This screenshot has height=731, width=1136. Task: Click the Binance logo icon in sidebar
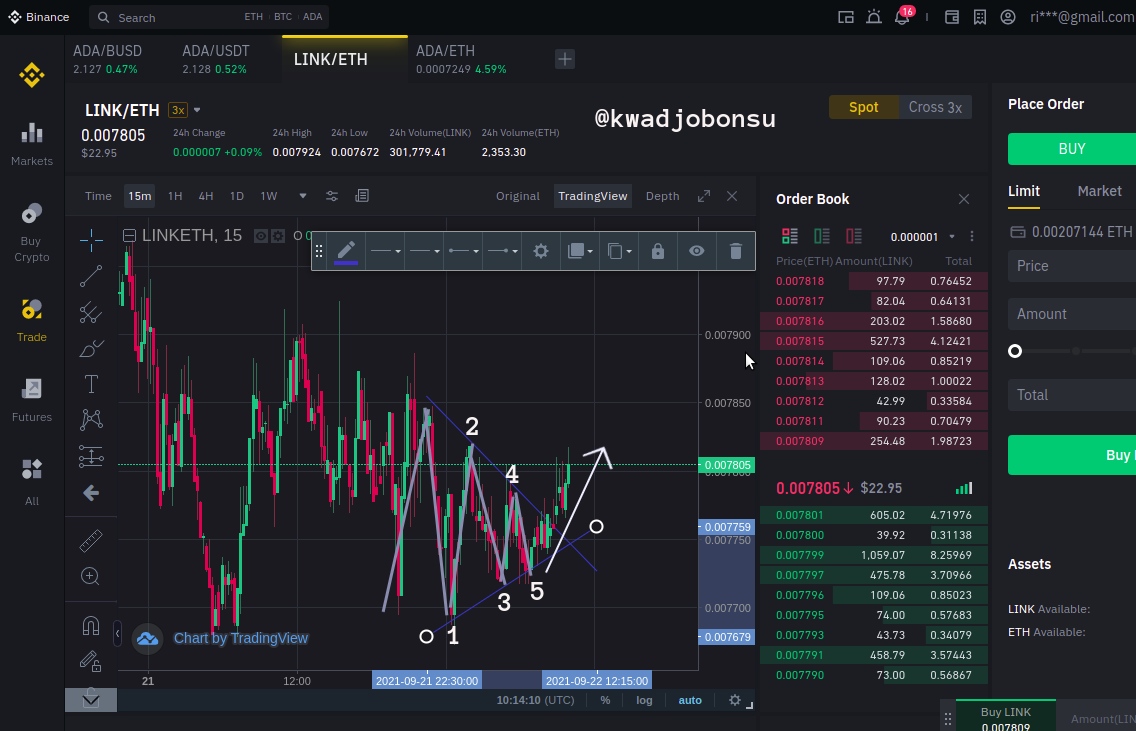tap(32, 75)
